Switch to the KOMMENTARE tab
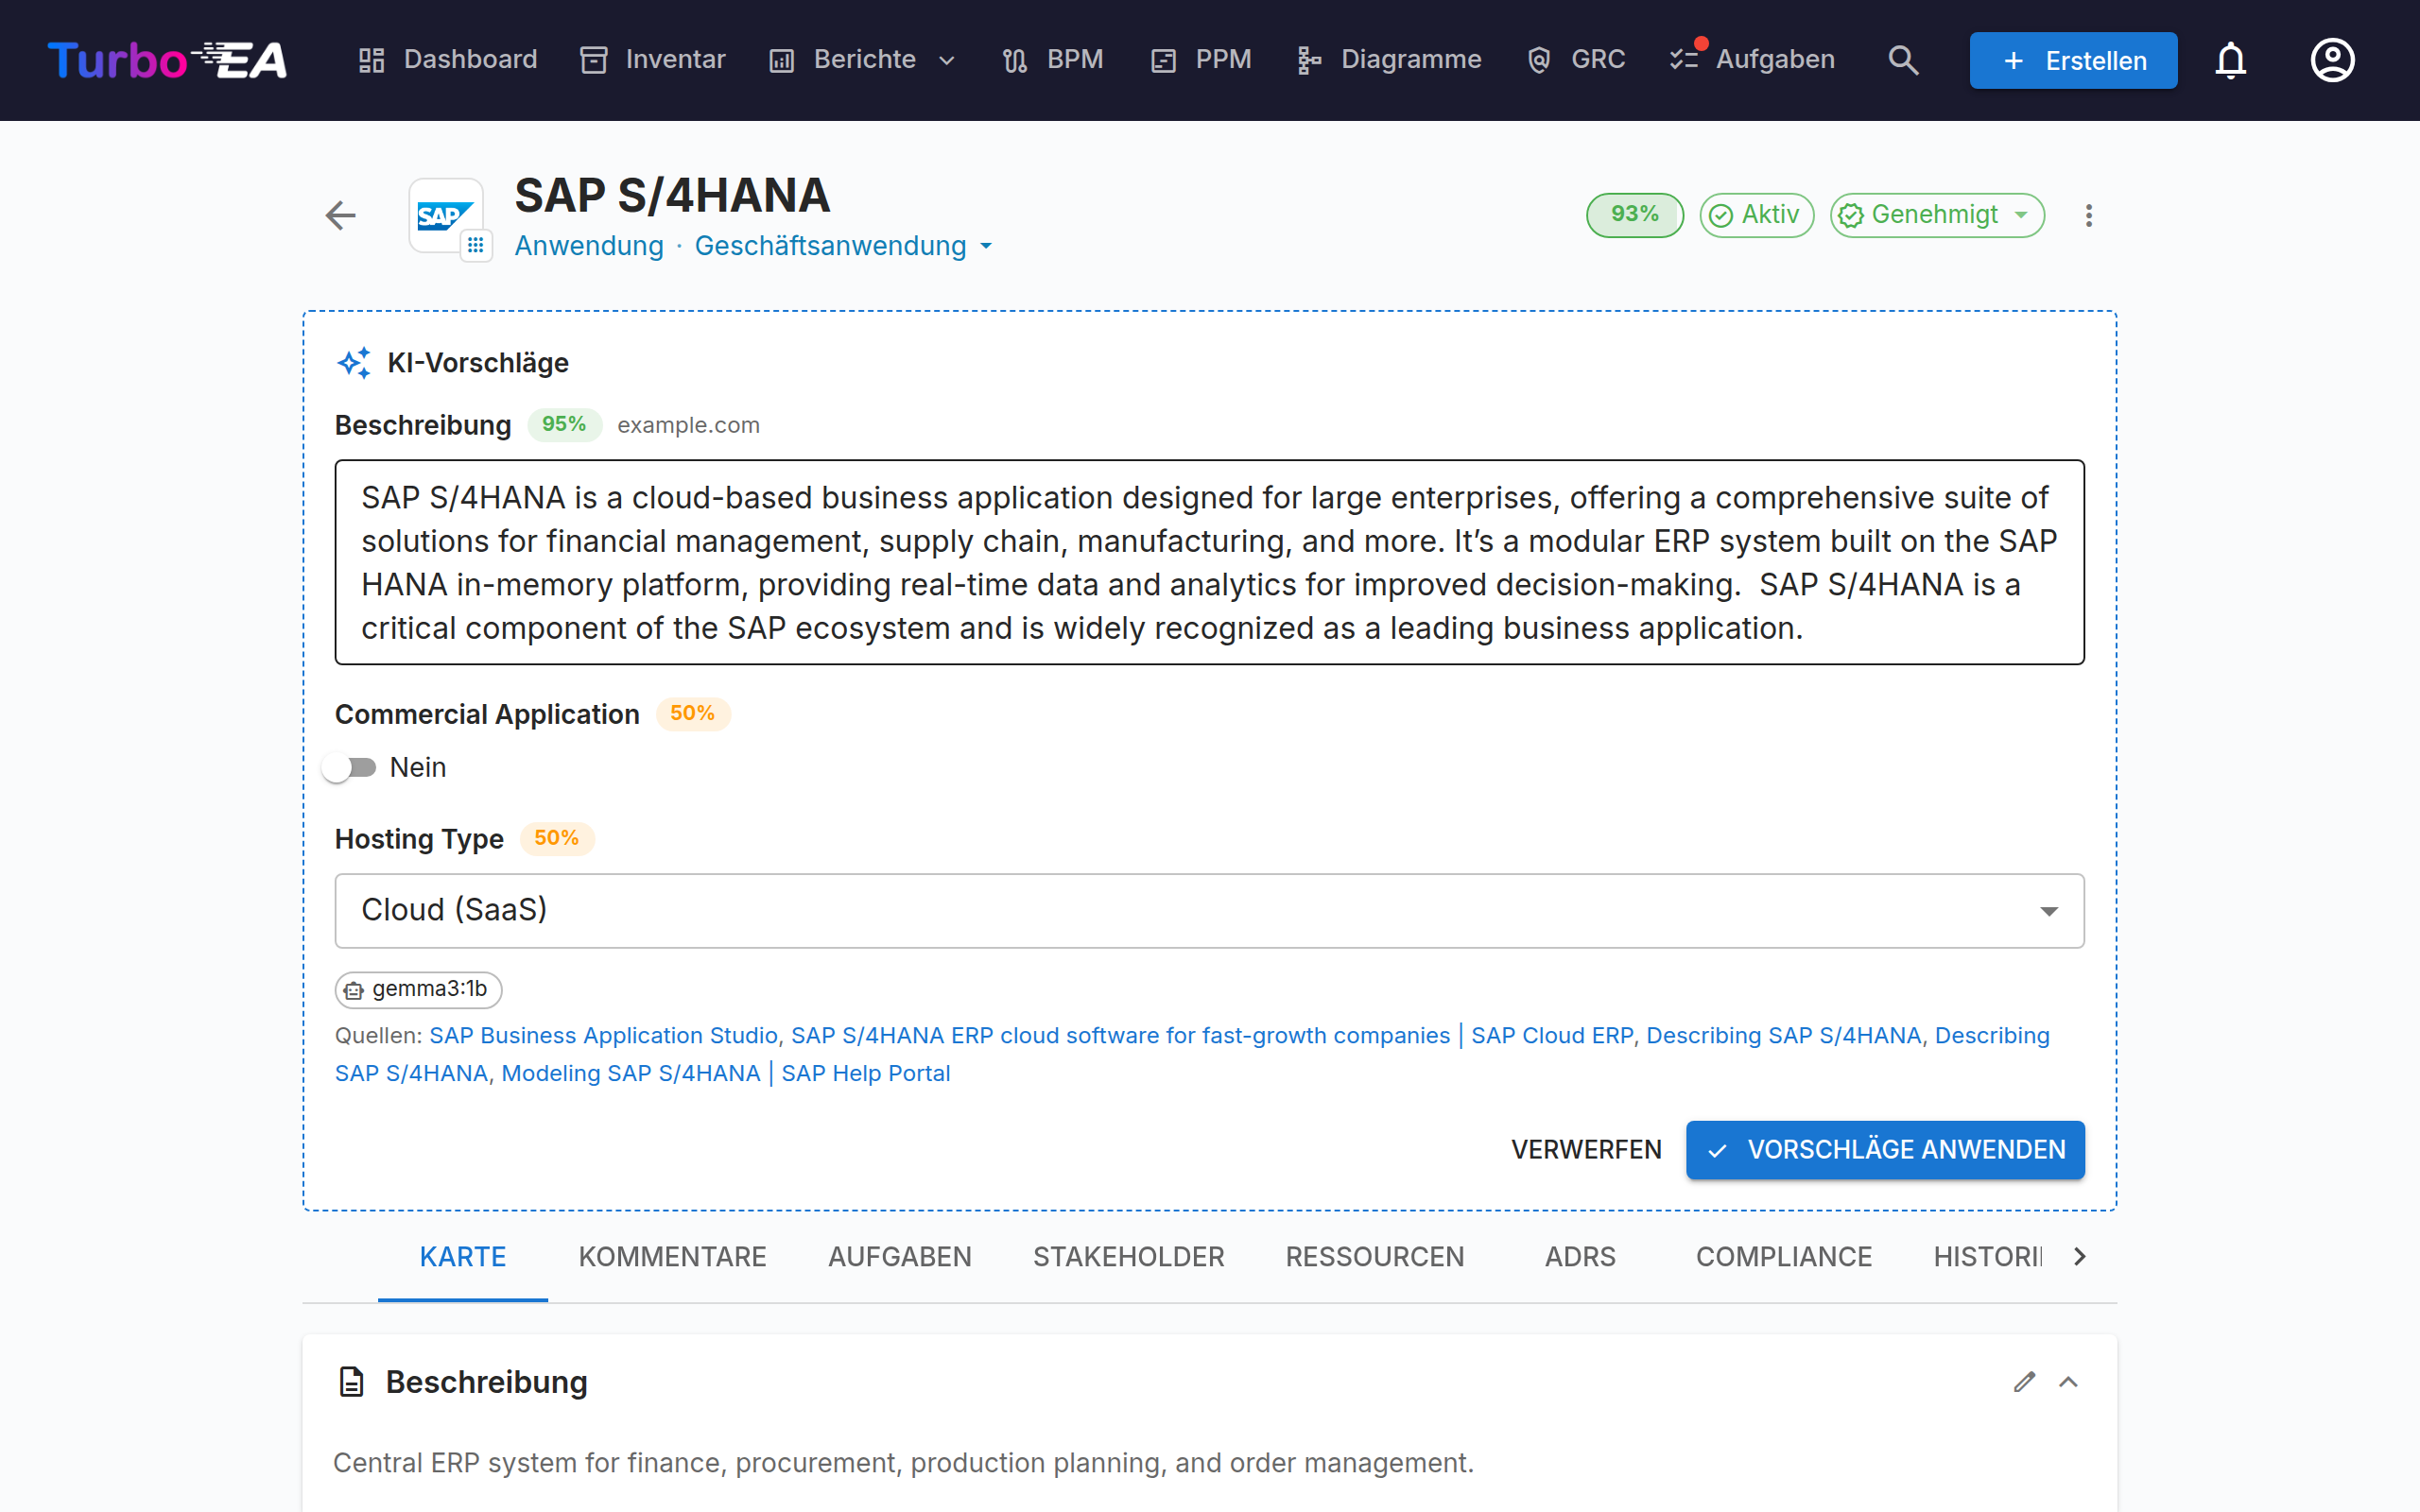 672,1257
